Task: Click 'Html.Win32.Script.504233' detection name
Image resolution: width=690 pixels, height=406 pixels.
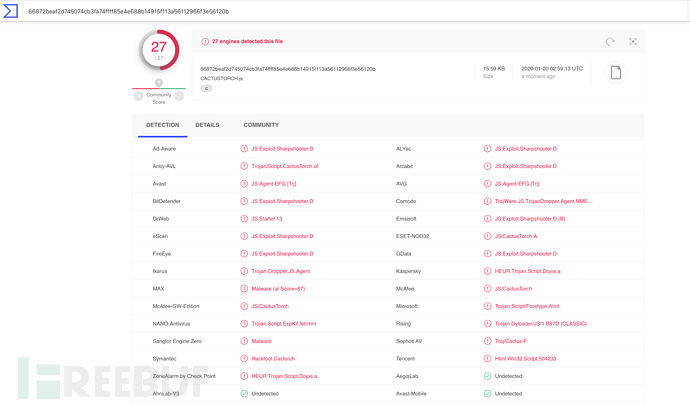Action: coord(525,358)
